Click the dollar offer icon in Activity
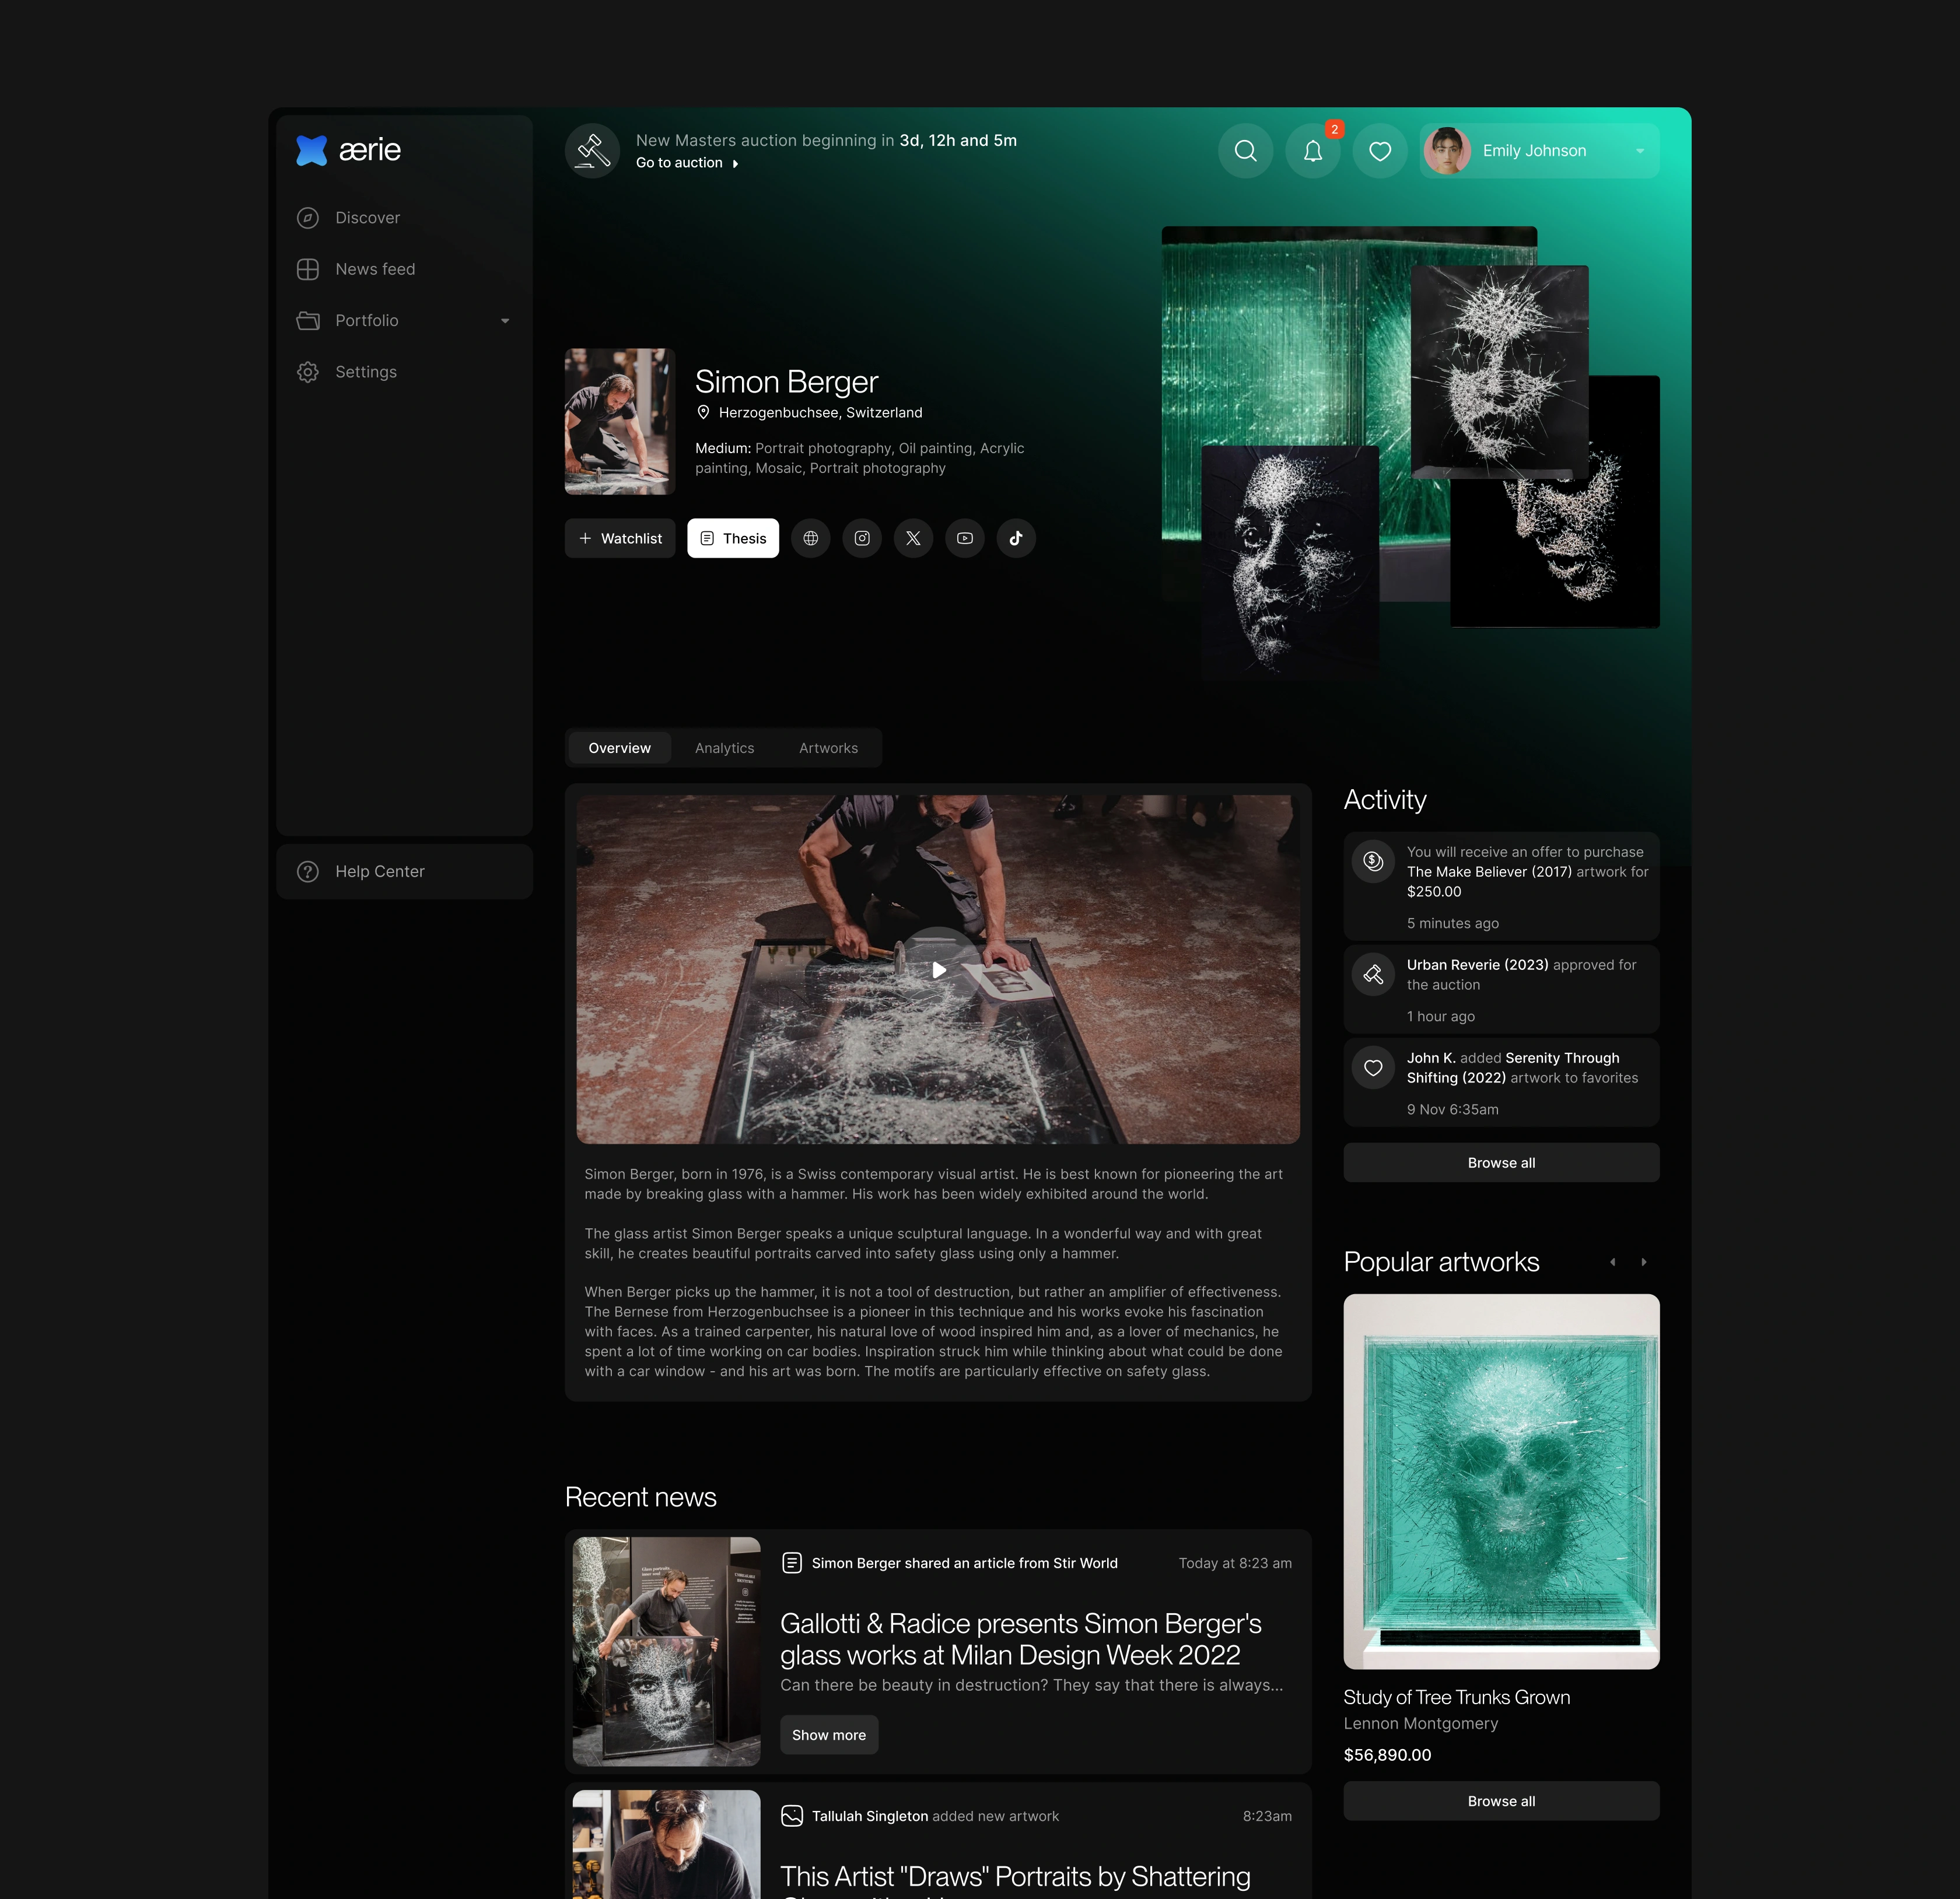Screen dimensions: 1960x1899 pyautogui.click(x=1374, y=861)
